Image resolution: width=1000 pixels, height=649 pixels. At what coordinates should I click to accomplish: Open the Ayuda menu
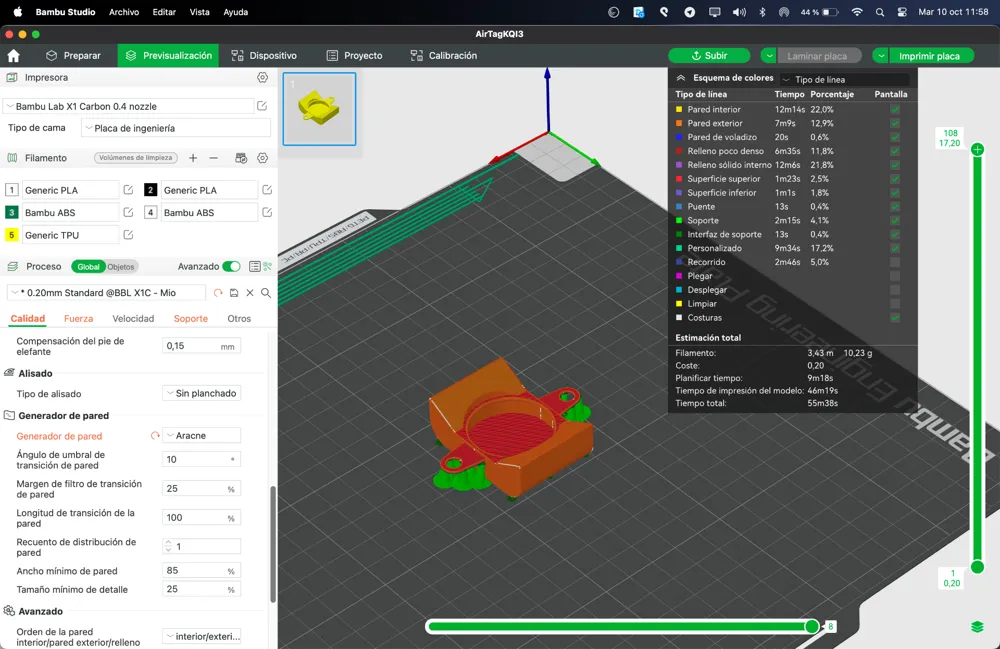pos(235,12)
